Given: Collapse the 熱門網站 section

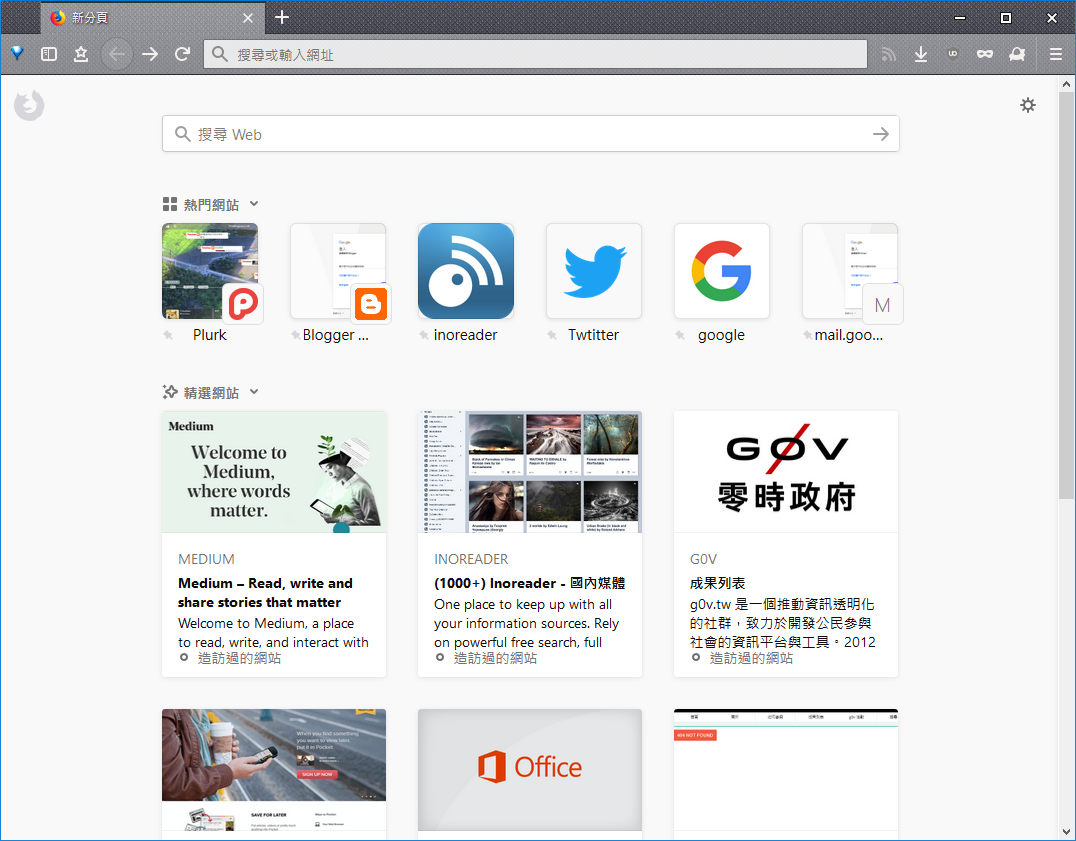Looking at the screenshot, I should coord(253,203).
